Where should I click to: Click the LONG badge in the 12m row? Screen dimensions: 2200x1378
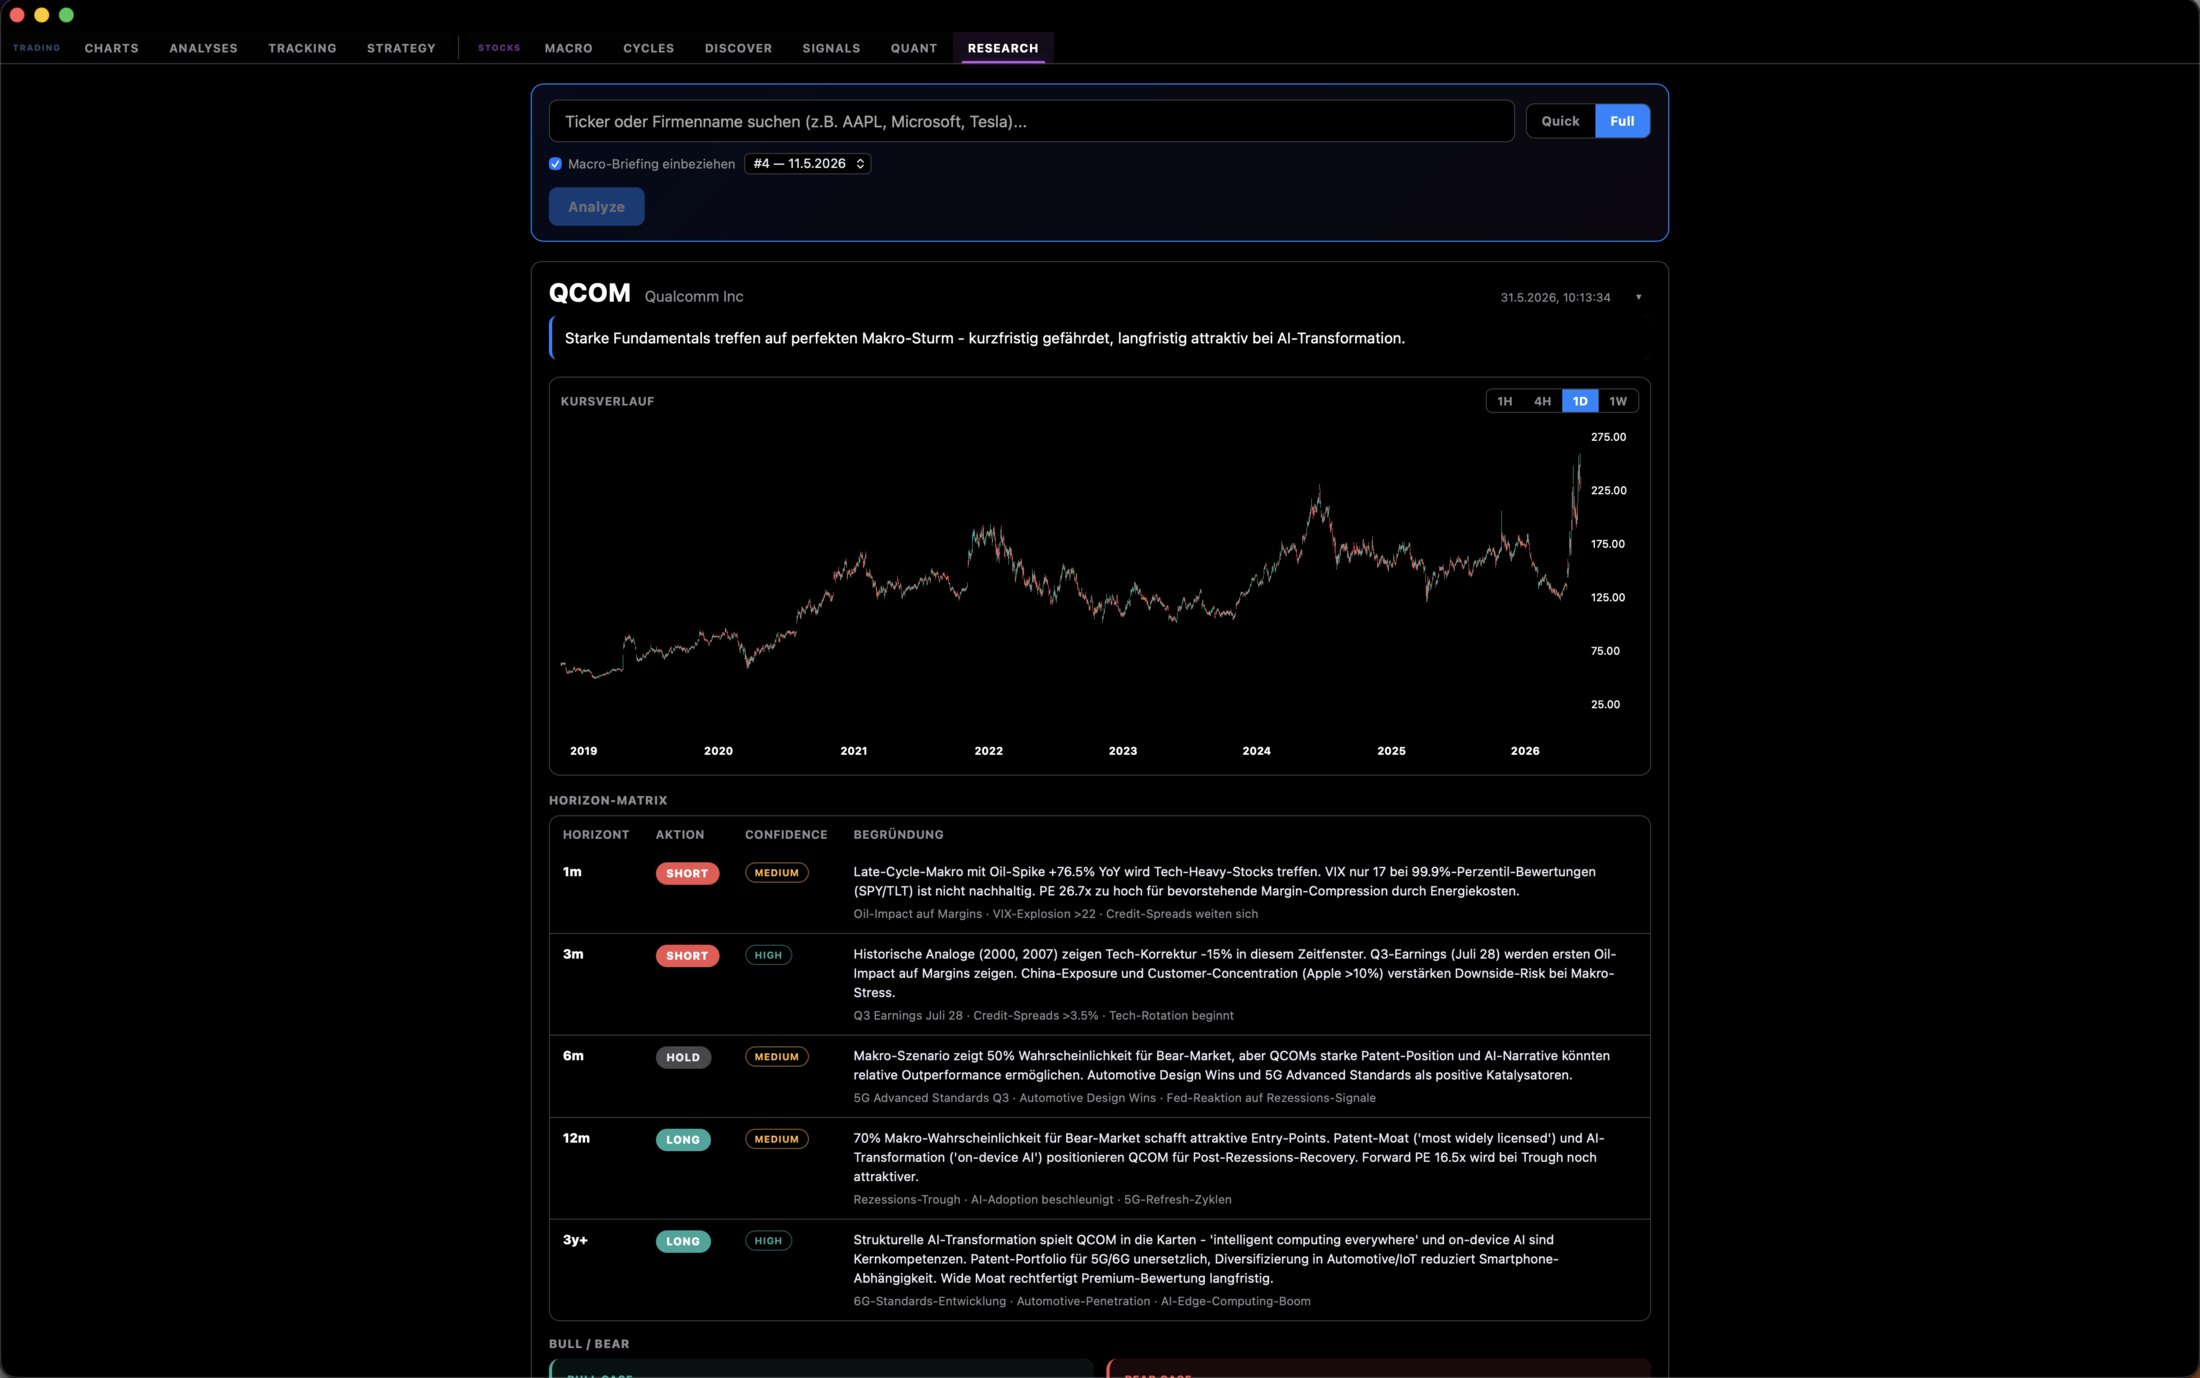(x=683, y=1140)
